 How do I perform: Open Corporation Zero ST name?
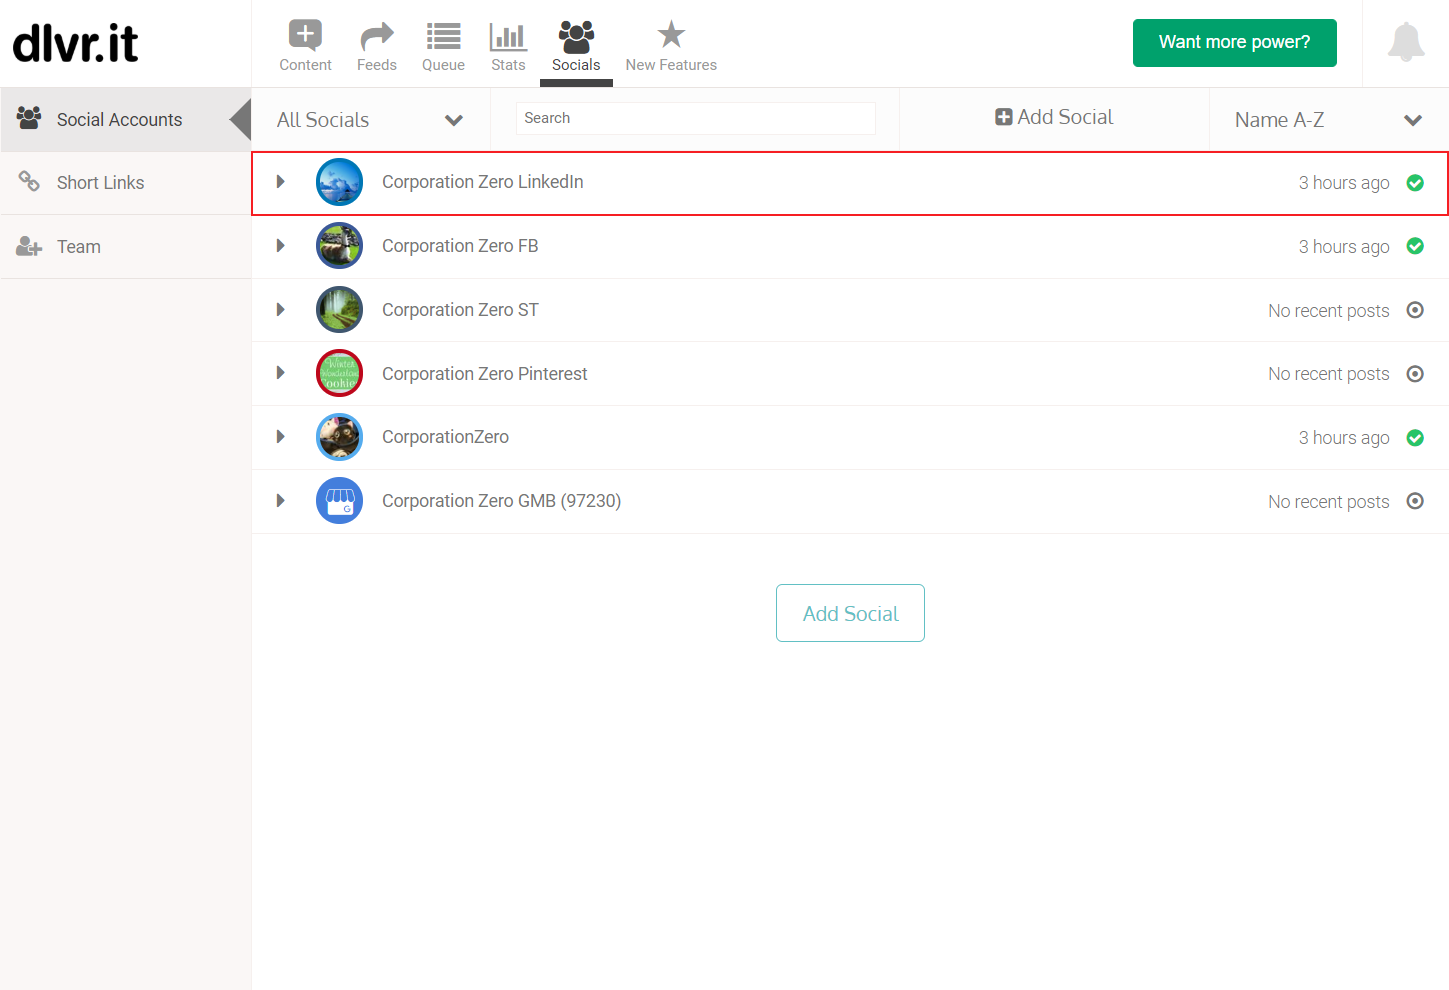pos(460,310)
